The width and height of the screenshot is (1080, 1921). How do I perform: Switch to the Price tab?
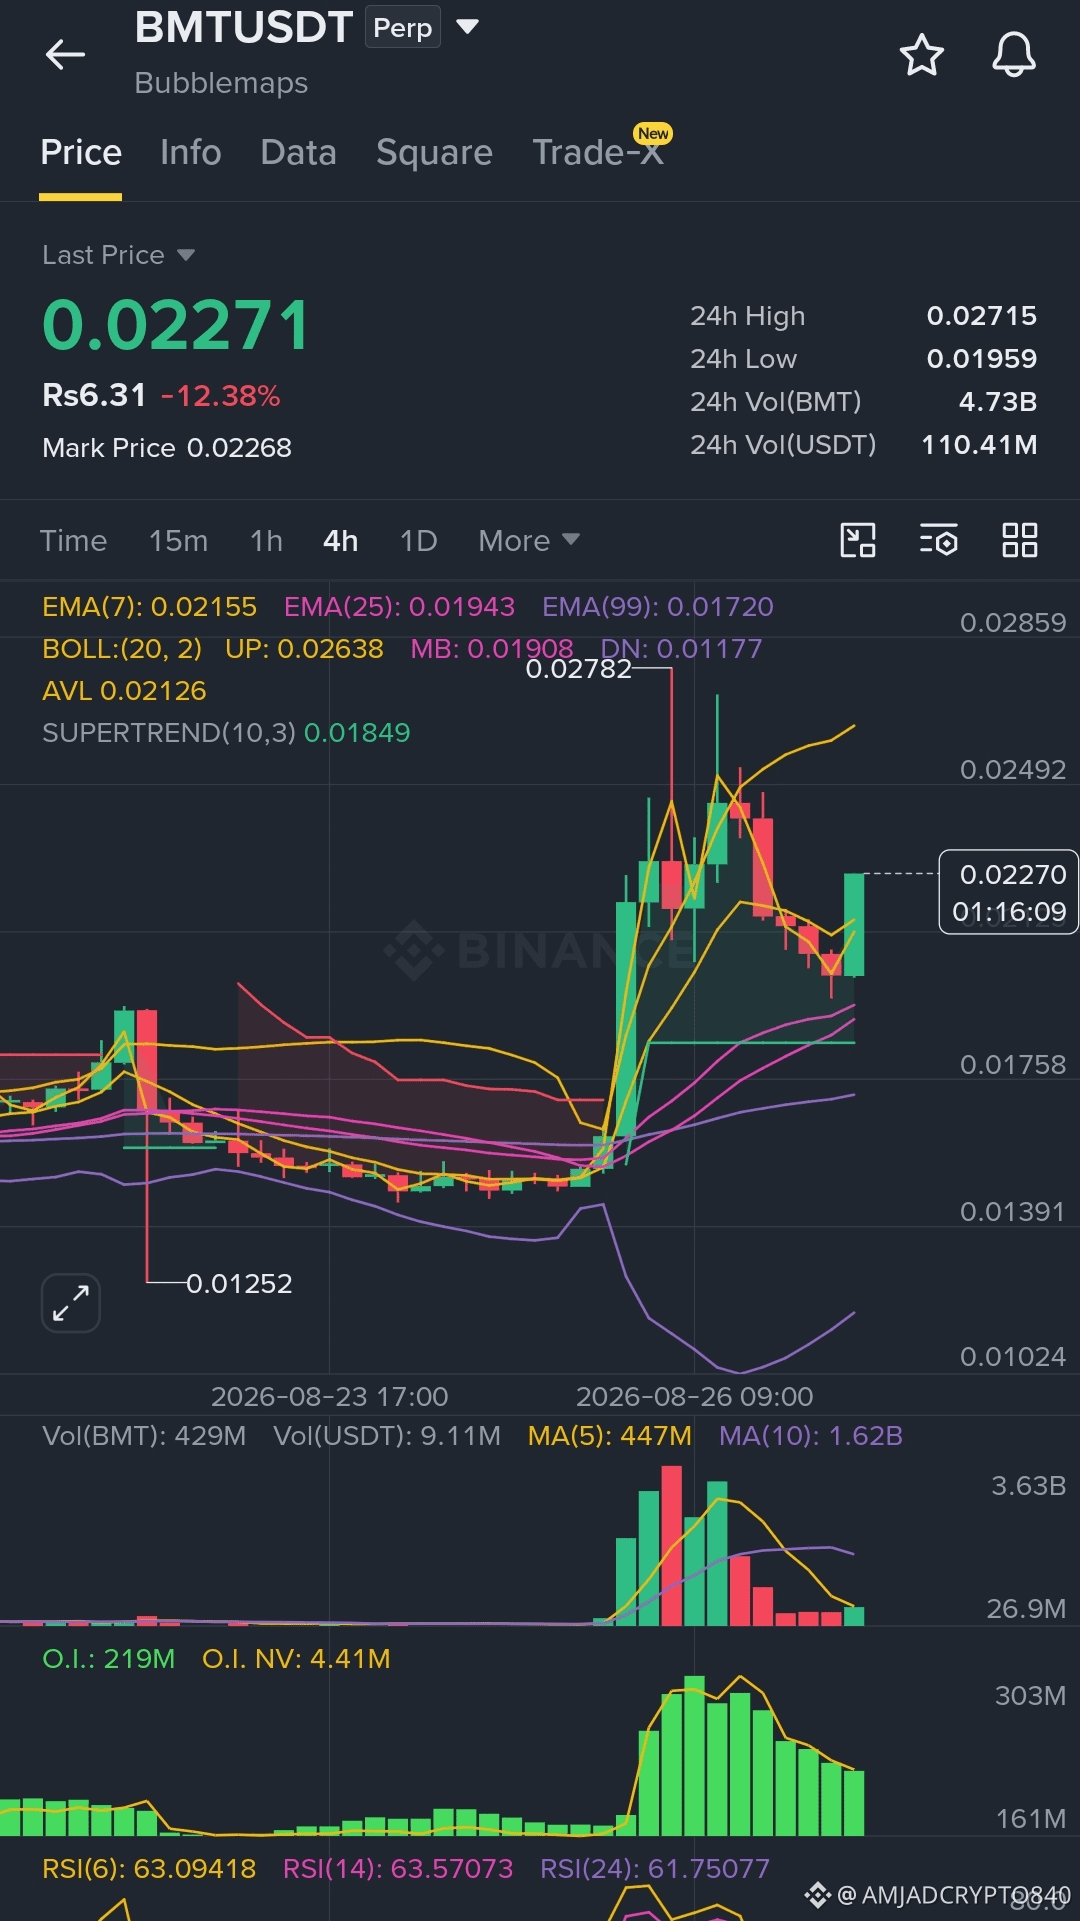81,152
